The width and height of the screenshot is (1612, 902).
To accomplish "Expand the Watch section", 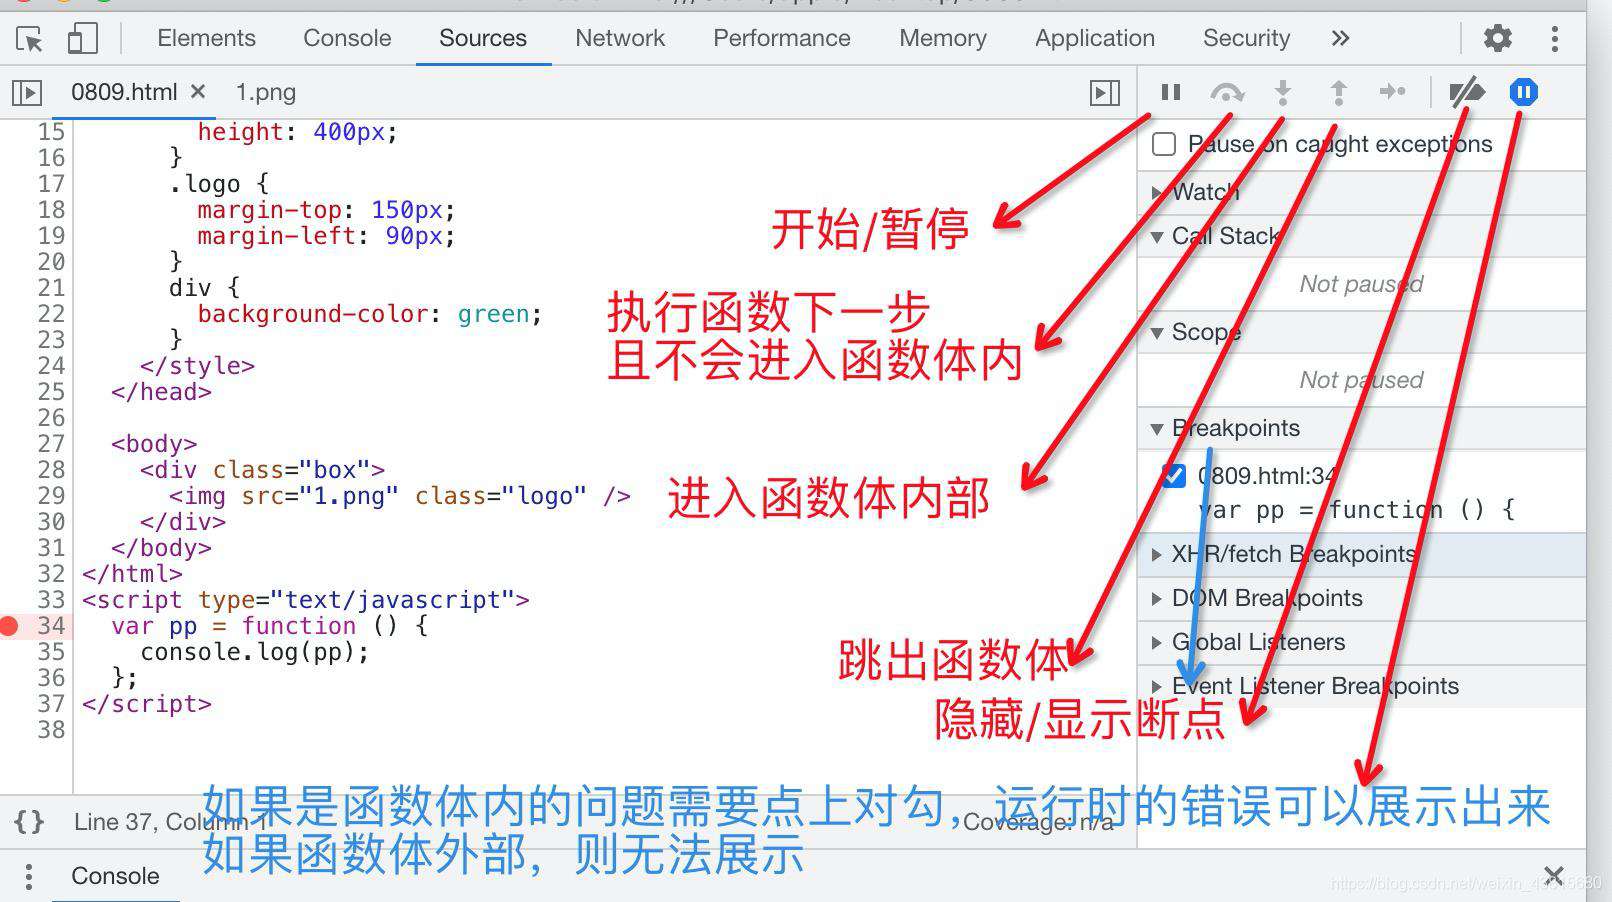I will pos(1157,192).
